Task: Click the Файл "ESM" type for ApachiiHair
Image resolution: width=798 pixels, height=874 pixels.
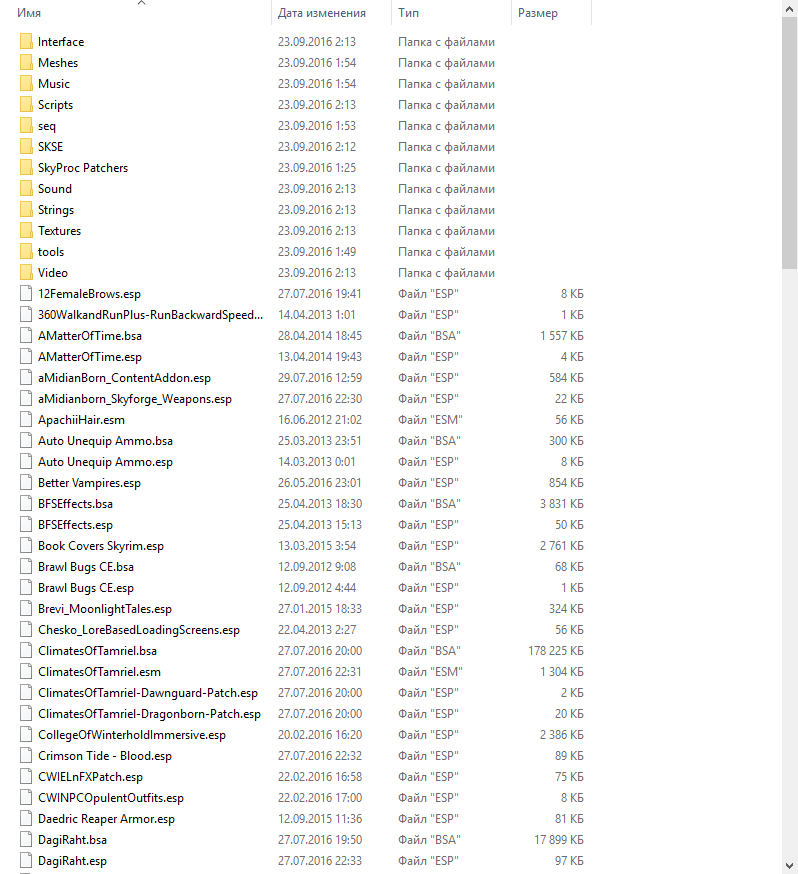Action: click(x=430, y=420)
